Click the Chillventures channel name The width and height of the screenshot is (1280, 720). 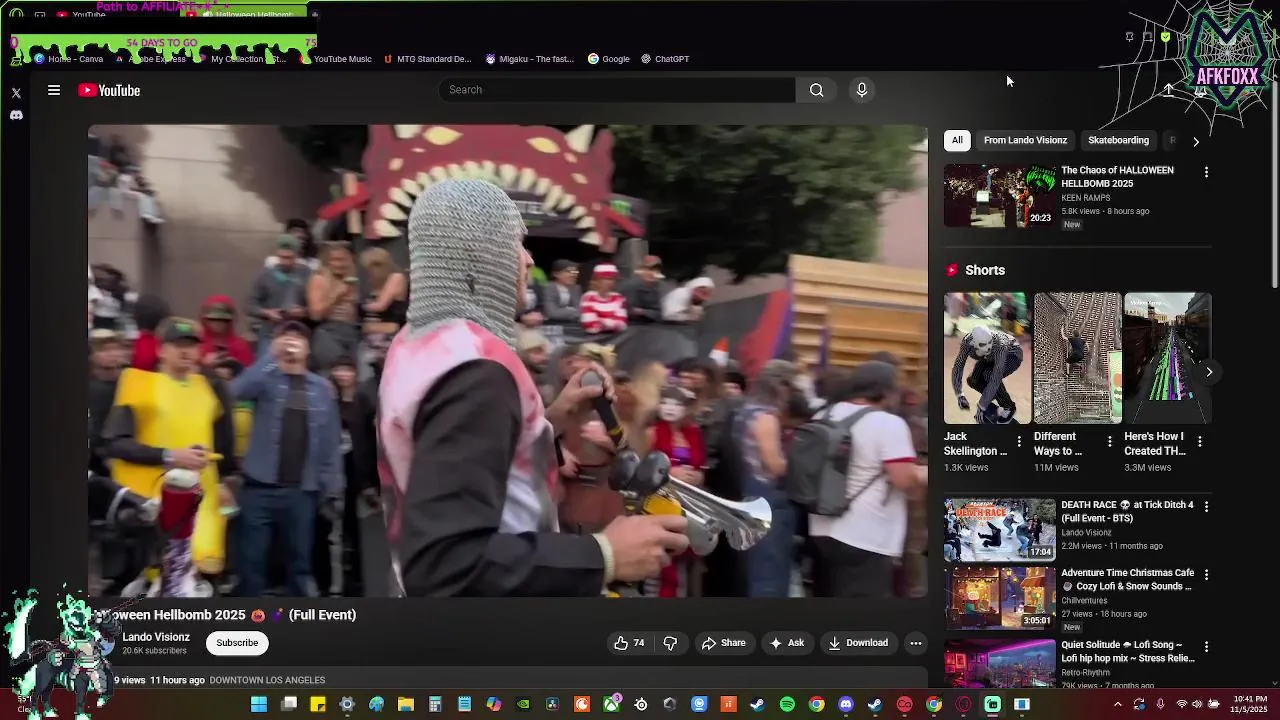[x=1085, y=601]
